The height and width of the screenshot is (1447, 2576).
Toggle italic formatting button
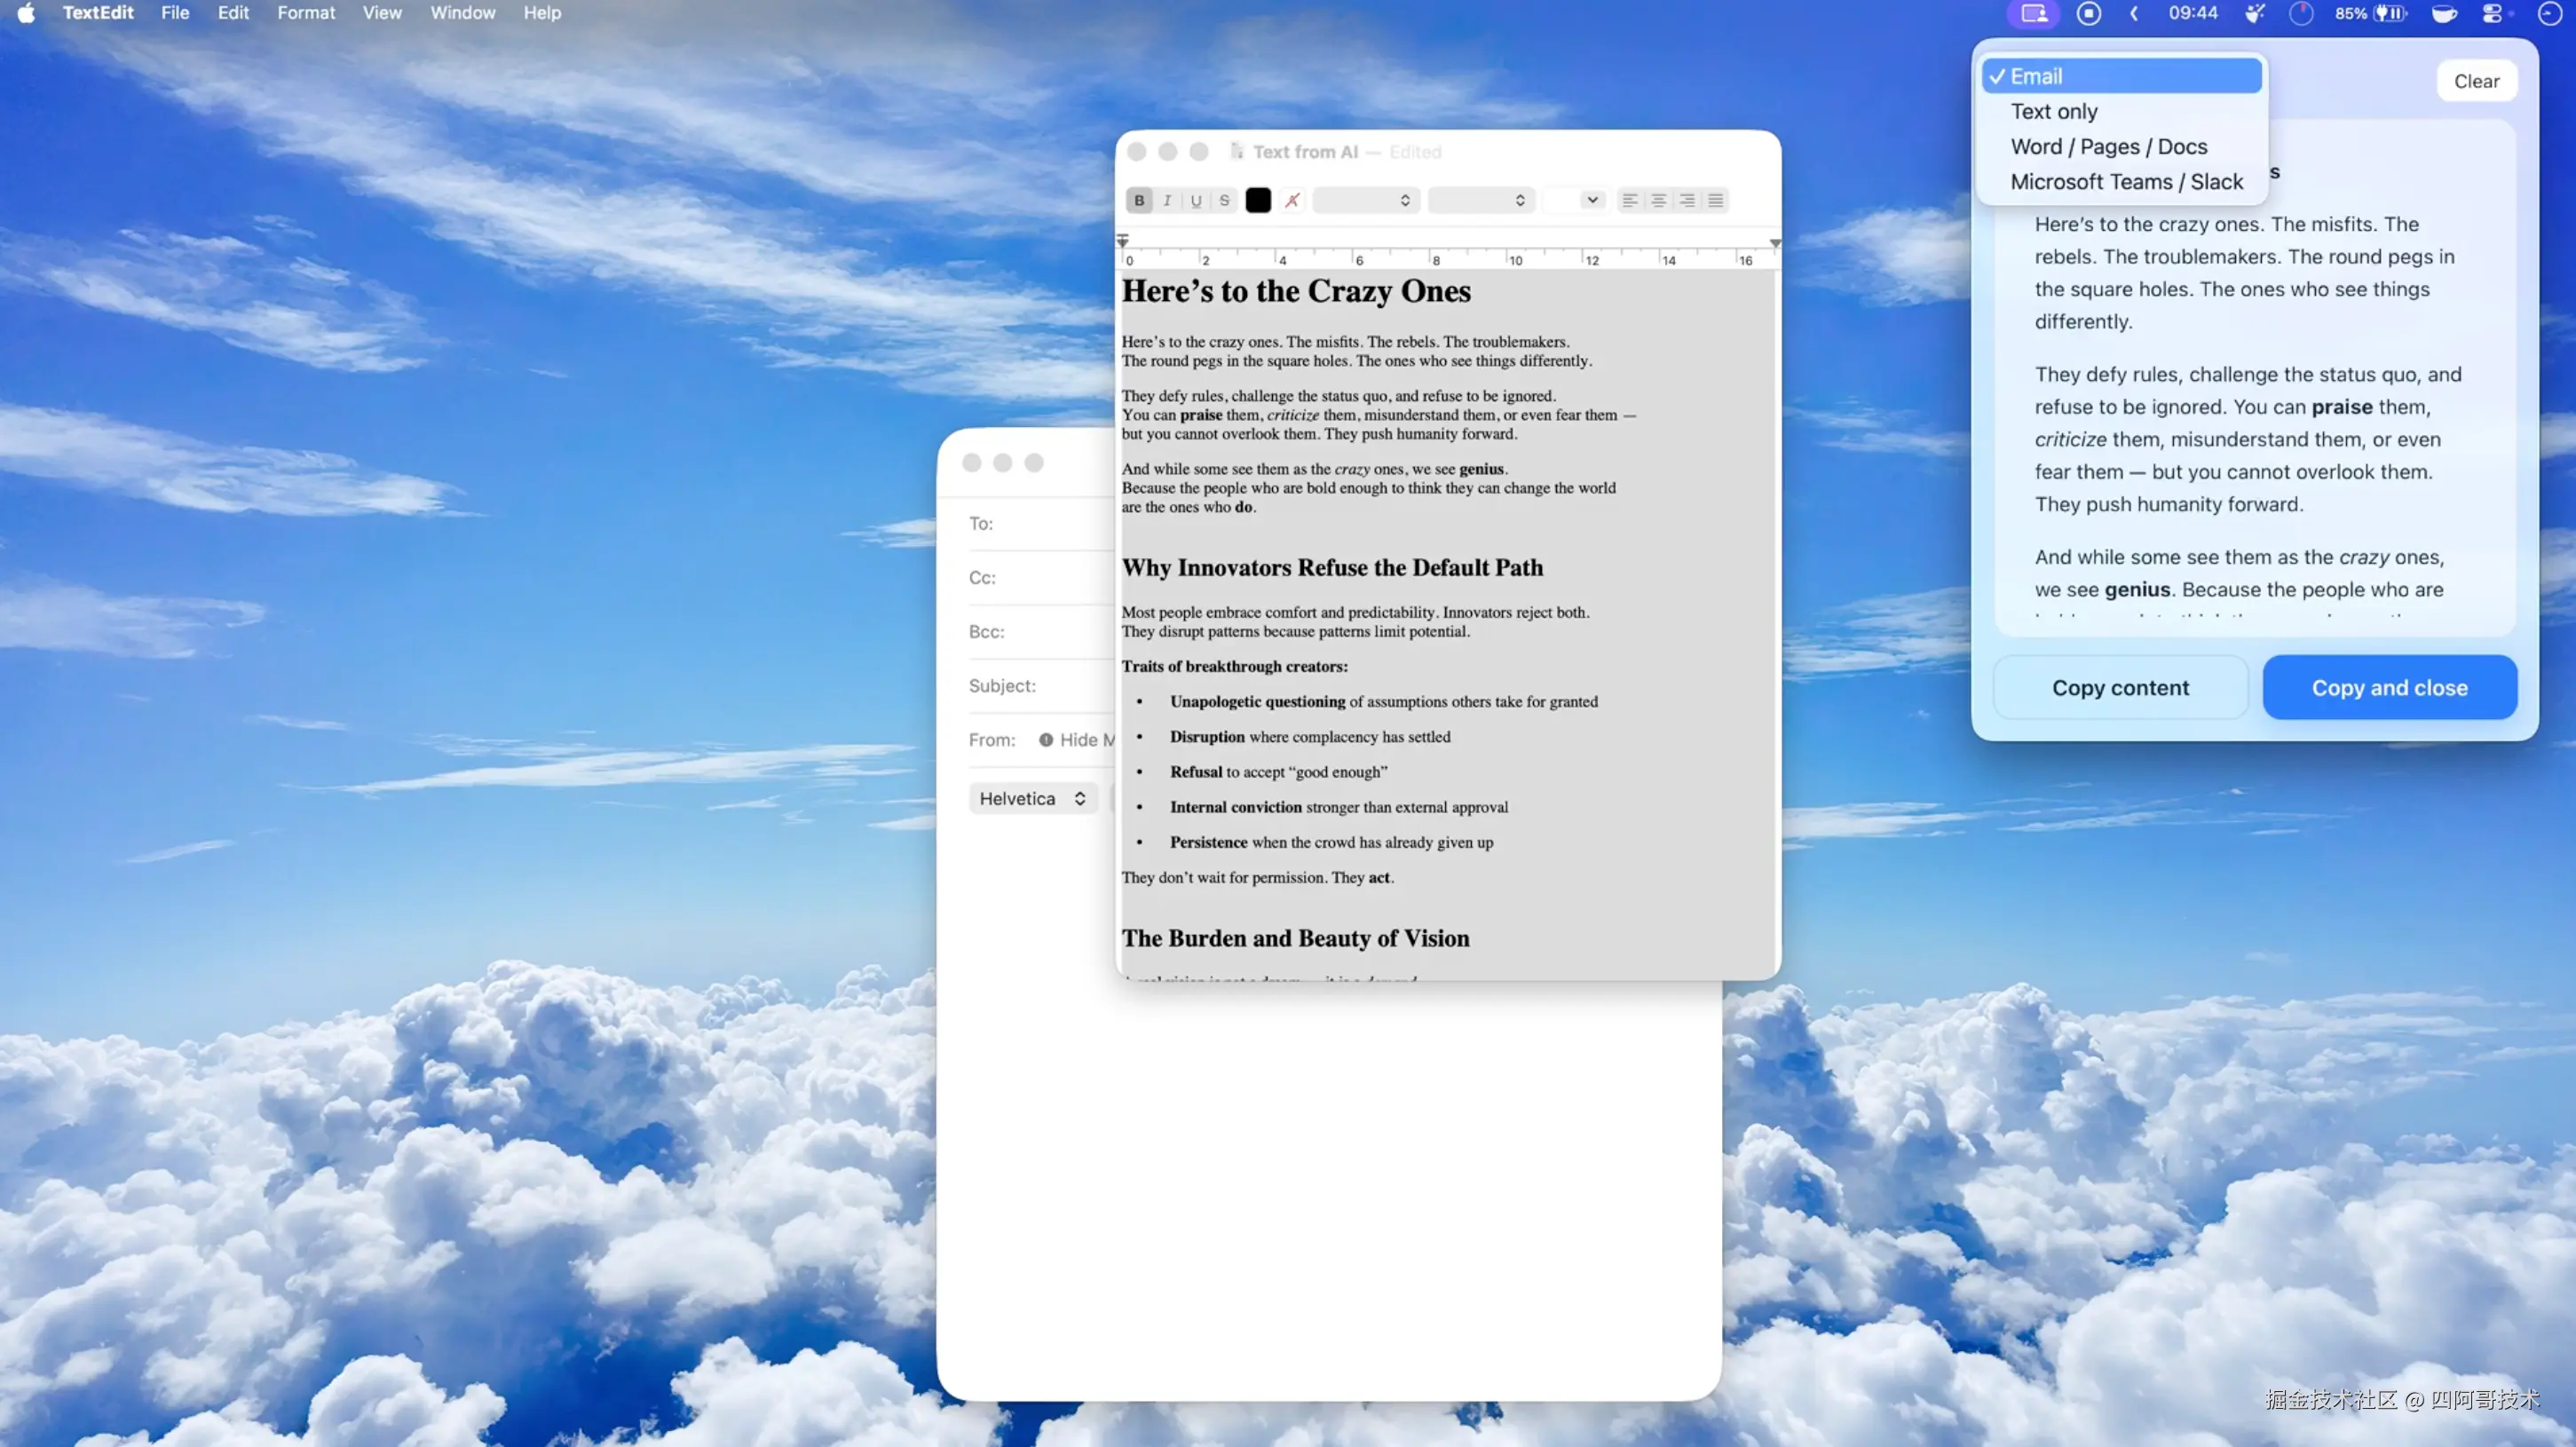(x=1167, y=200)
